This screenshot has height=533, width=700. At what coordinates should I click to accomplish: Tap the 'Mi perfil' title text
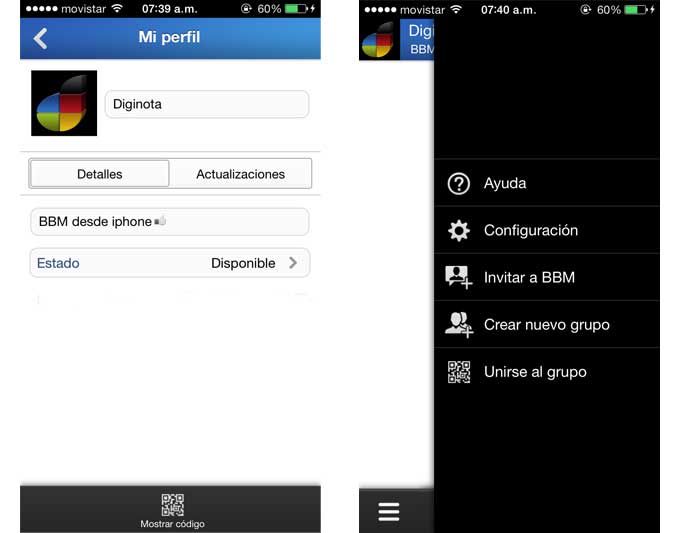[x=169, y=37]
